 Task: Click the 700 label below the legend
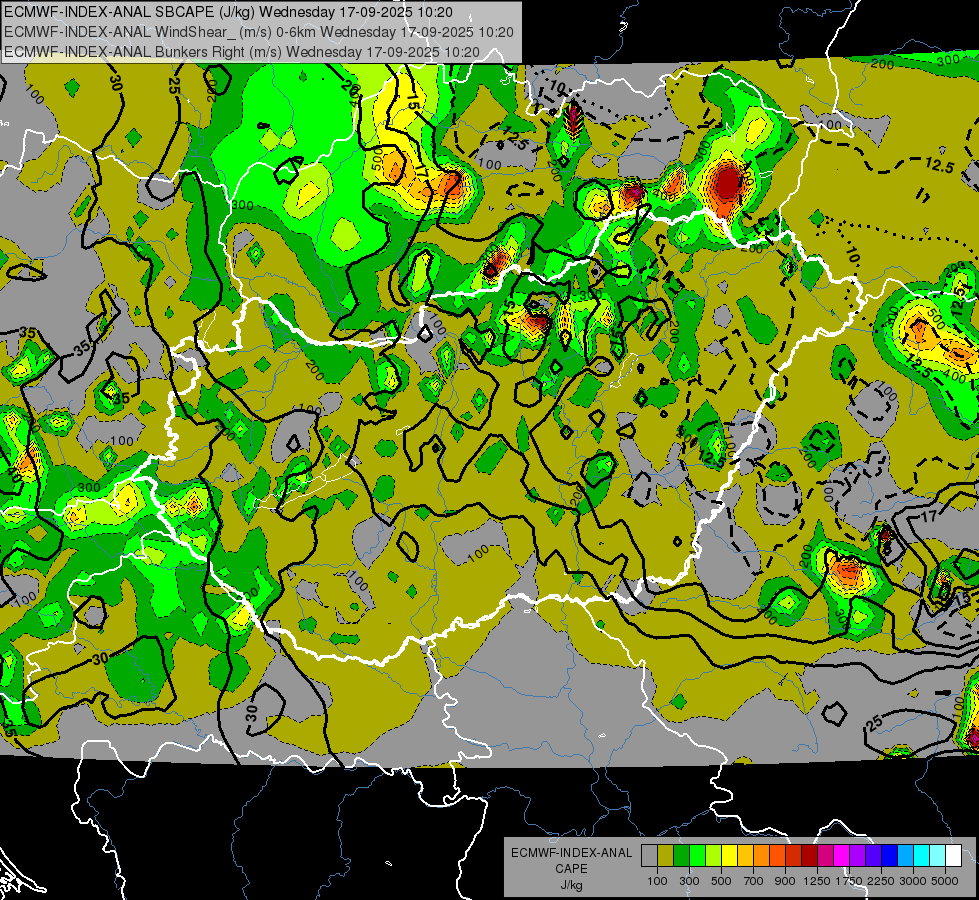(x=753, y=880)
